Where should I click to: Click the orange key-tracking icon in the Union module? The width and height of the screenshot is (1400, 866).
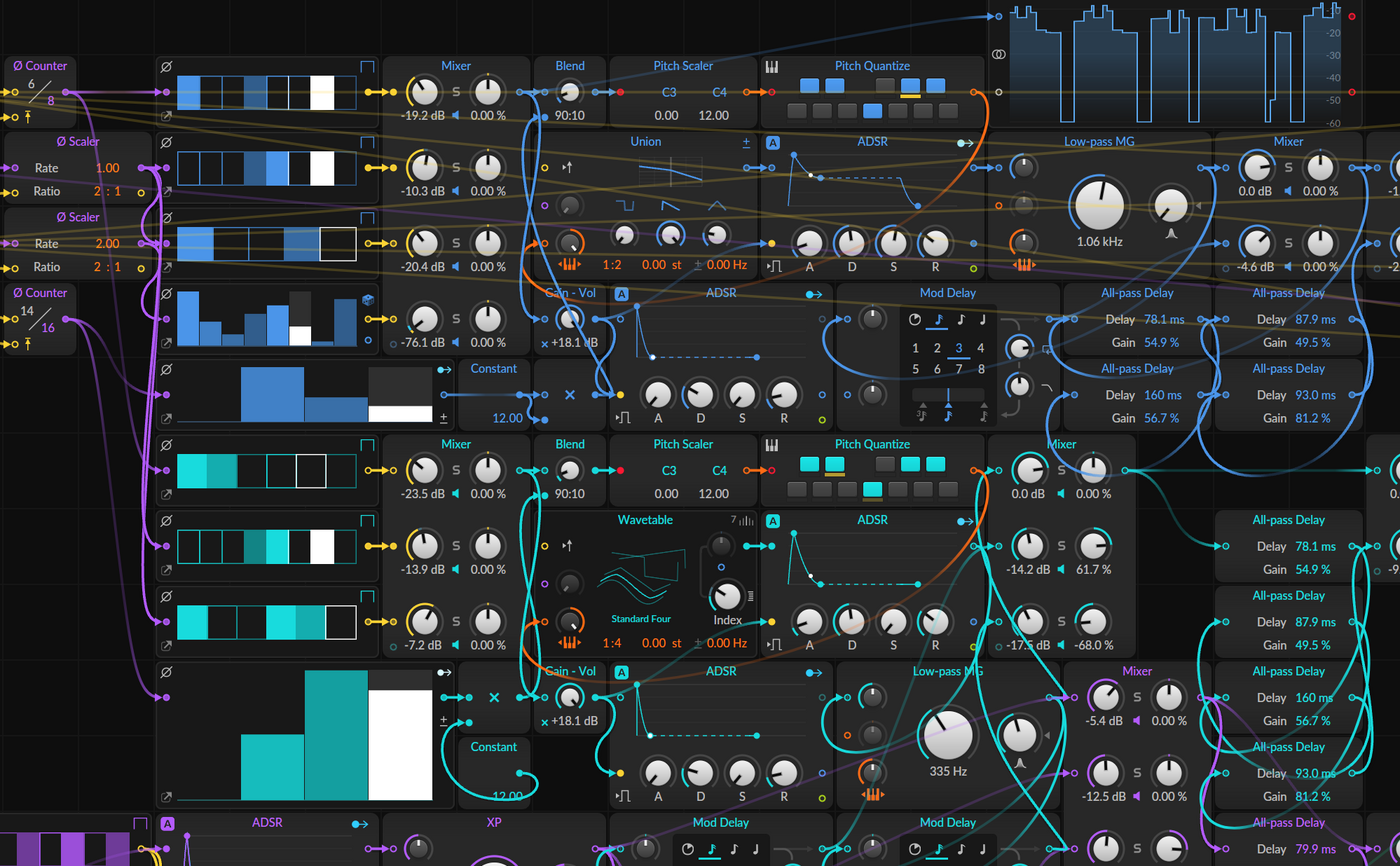pos(569,265)
